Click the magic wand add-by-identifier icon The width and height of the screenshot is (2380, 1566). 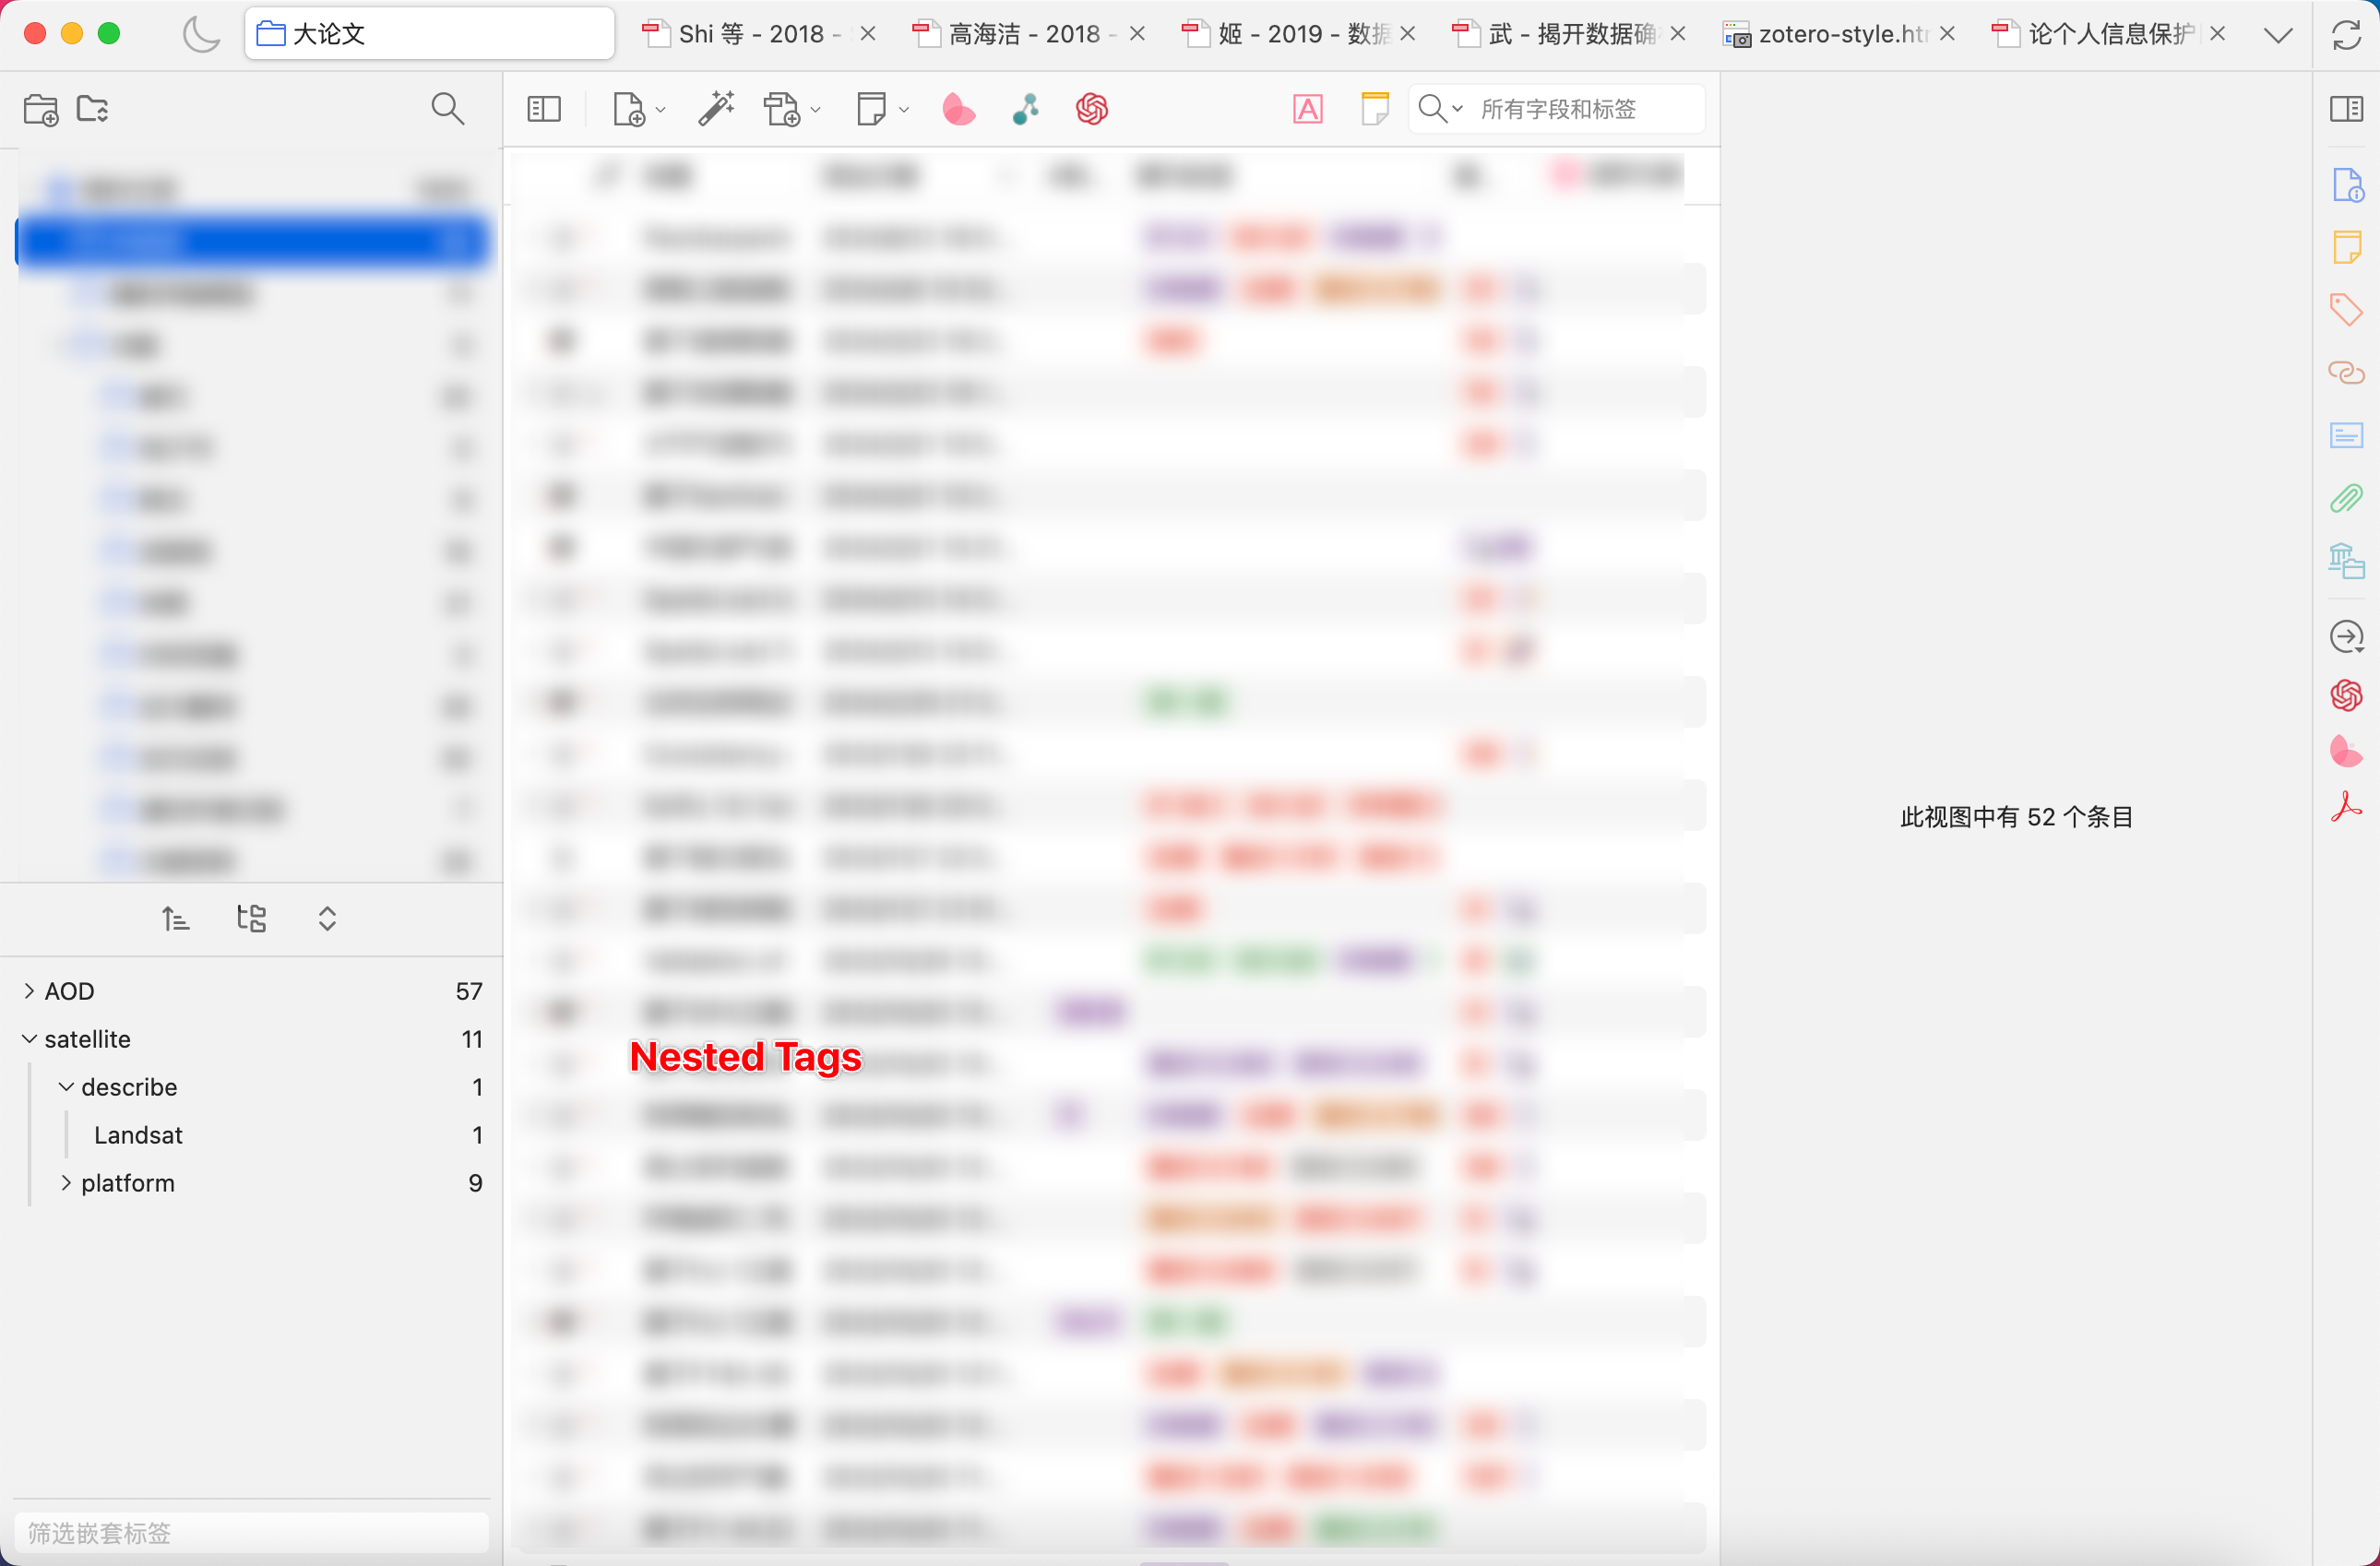tap(716, 109)
